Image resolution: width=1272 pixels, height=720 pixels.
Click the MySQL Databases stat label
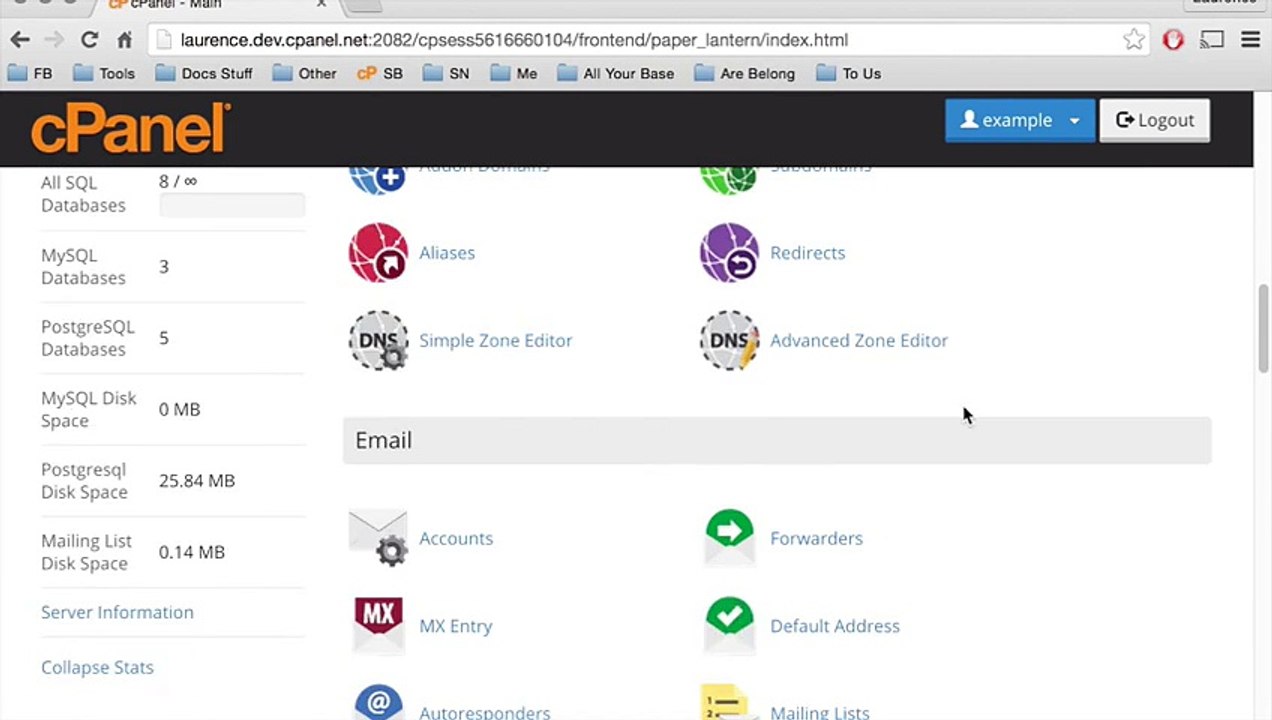coord(83,267)
